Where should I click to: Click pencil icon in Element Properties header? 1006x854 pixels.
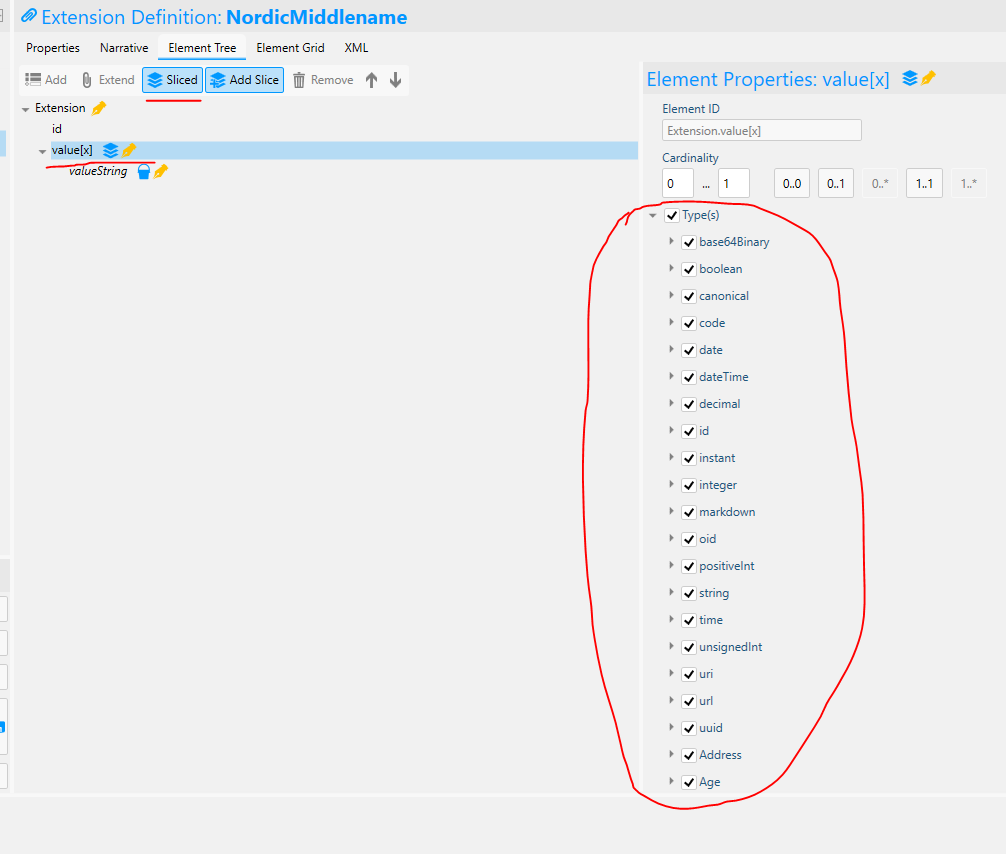coord(928,78)
